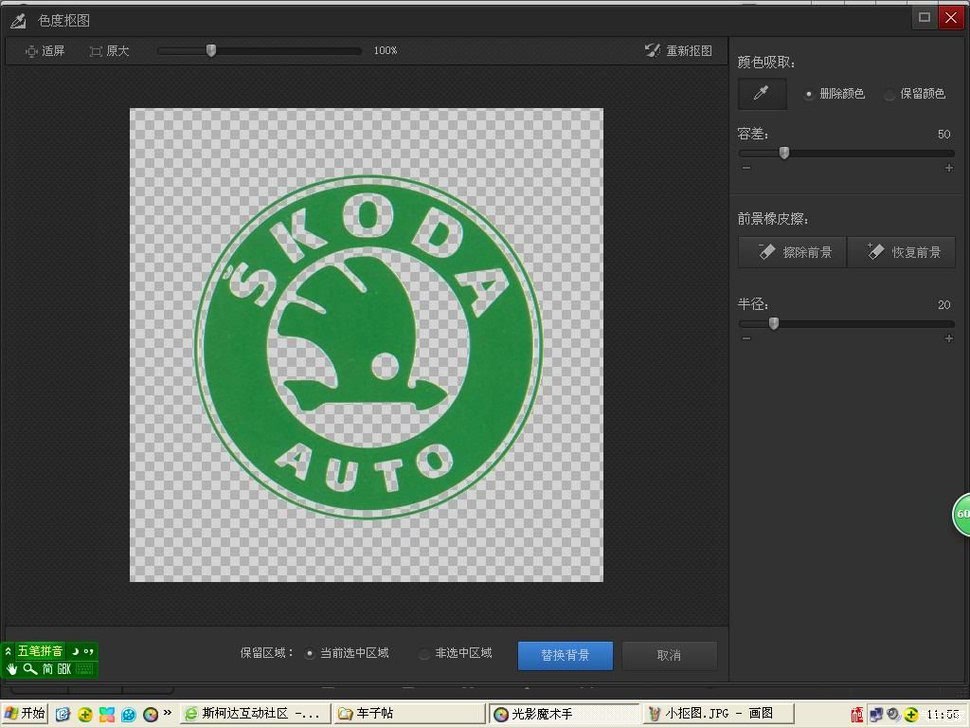The image size is (970, 728).
Task: Open the IME soft keyboard icon
Action: [84, 669]
